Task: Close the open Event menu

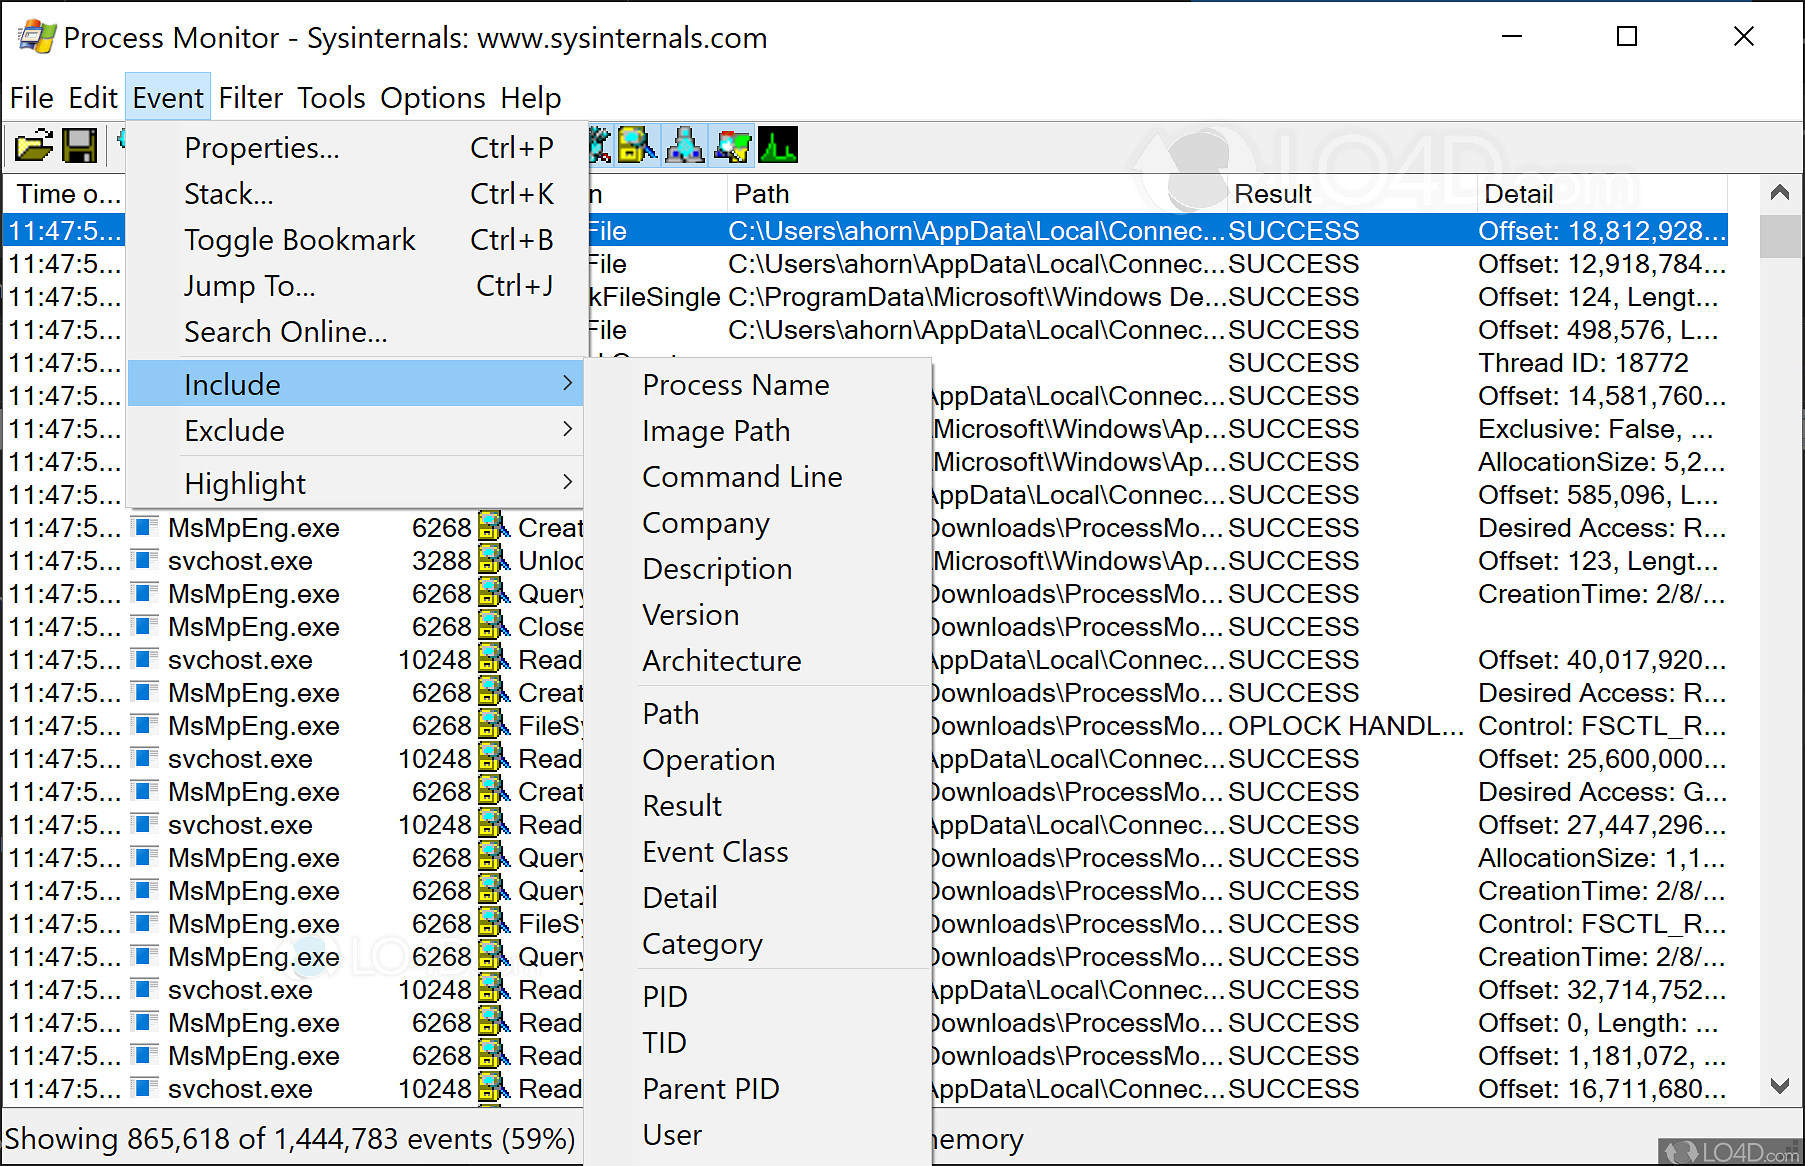Action: pos(168,98)
